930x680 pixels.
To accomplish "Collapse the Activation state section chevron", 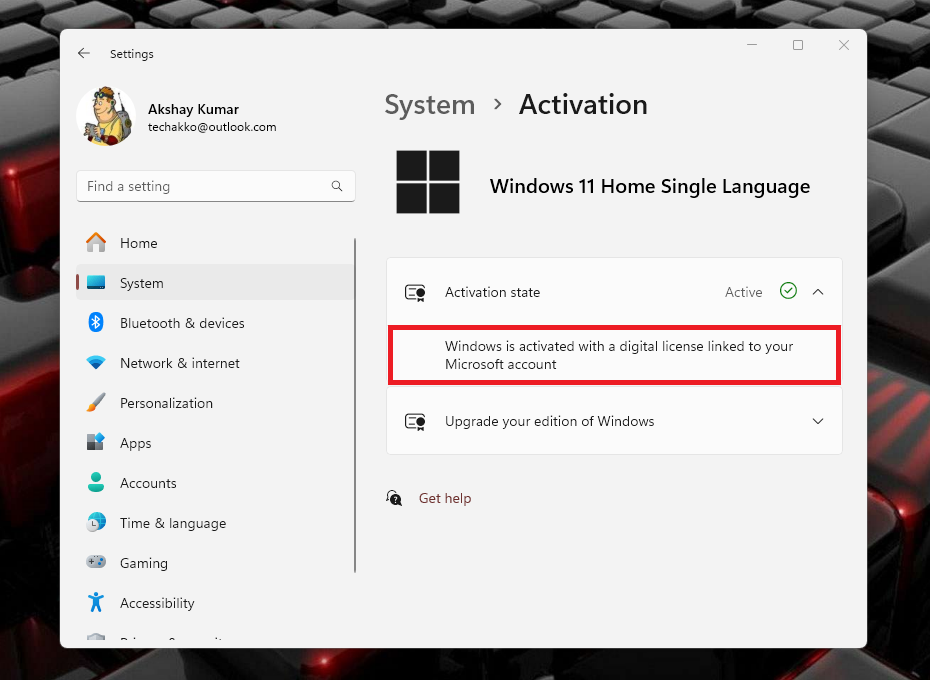I will pyautogui.click(x=818, y=292).
